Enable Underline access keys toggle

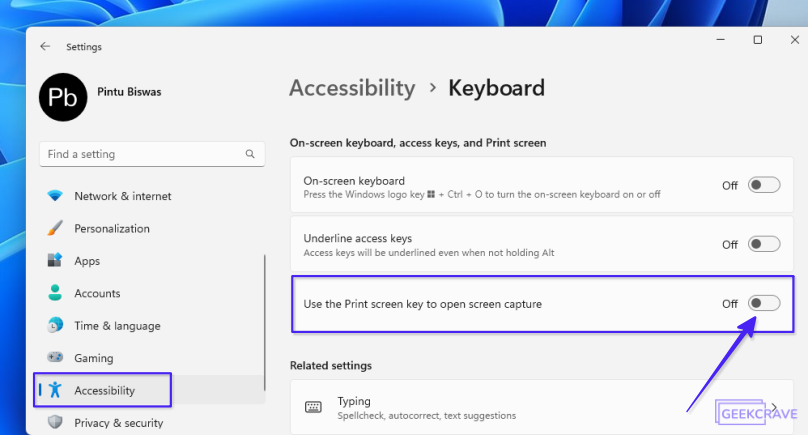click(764, 244)
